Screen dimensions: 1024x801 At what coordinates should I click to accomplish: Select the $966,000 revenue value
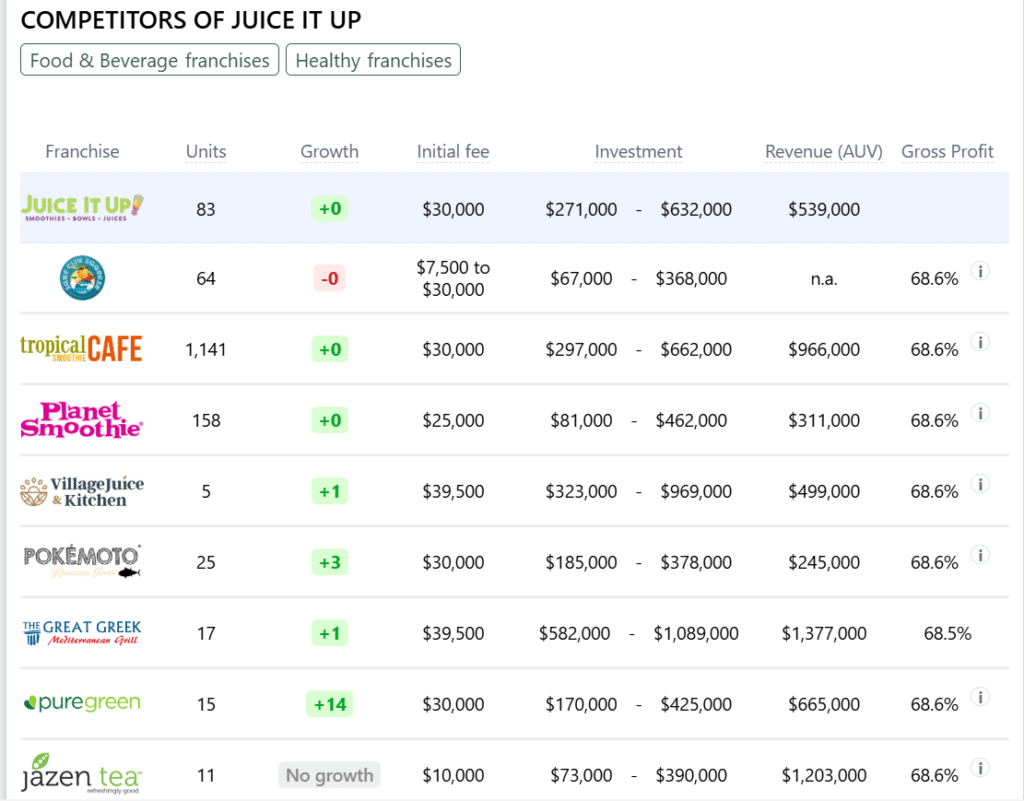click(x=824, y=350)
